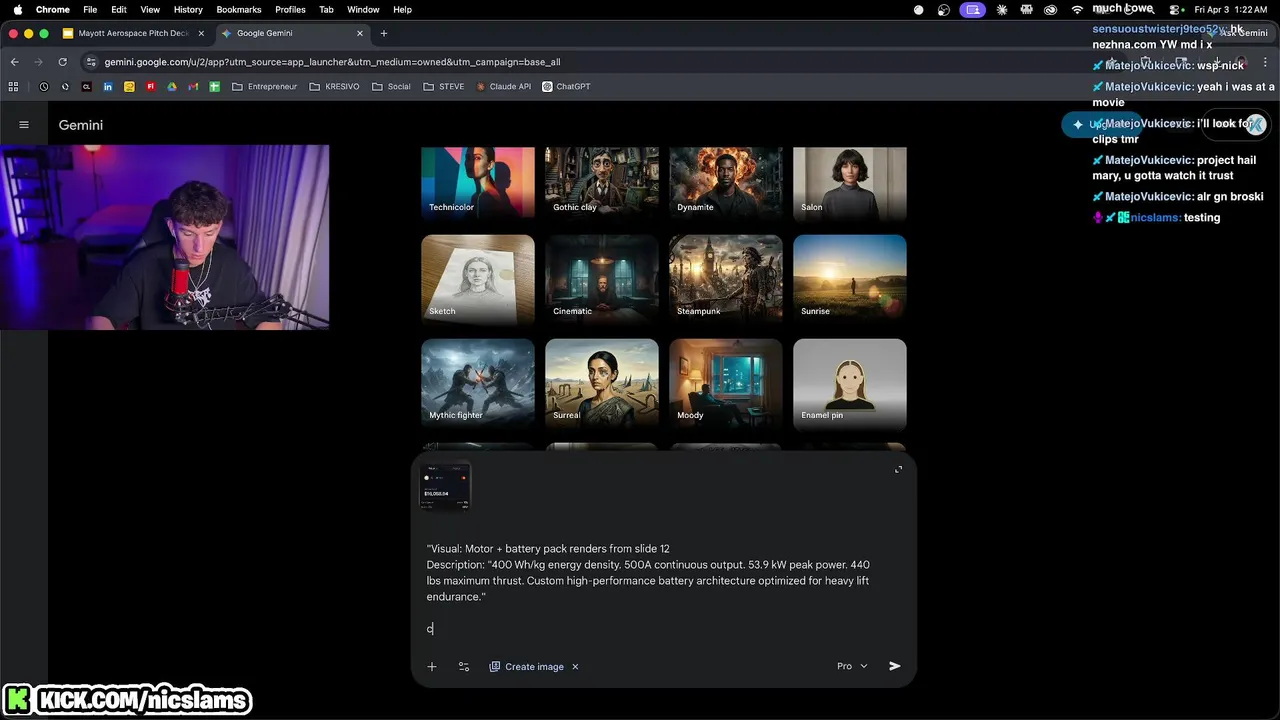Click the Create image chip
1280x720 pixels.
coord(527,666)
